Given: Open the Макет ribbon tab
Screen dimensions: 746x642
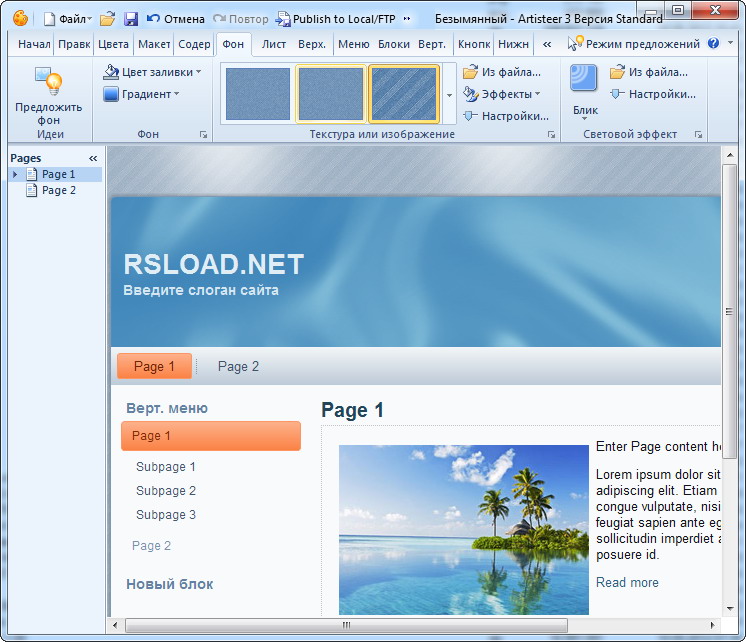Looking at the screenshot, I should (x=154, y=44).
